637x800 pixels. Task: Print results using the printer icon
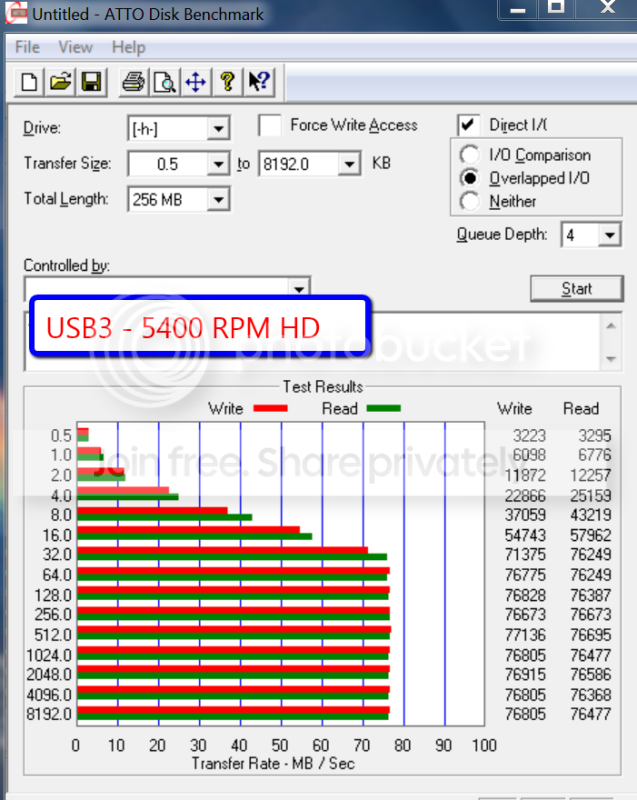(x=134, y=82)
